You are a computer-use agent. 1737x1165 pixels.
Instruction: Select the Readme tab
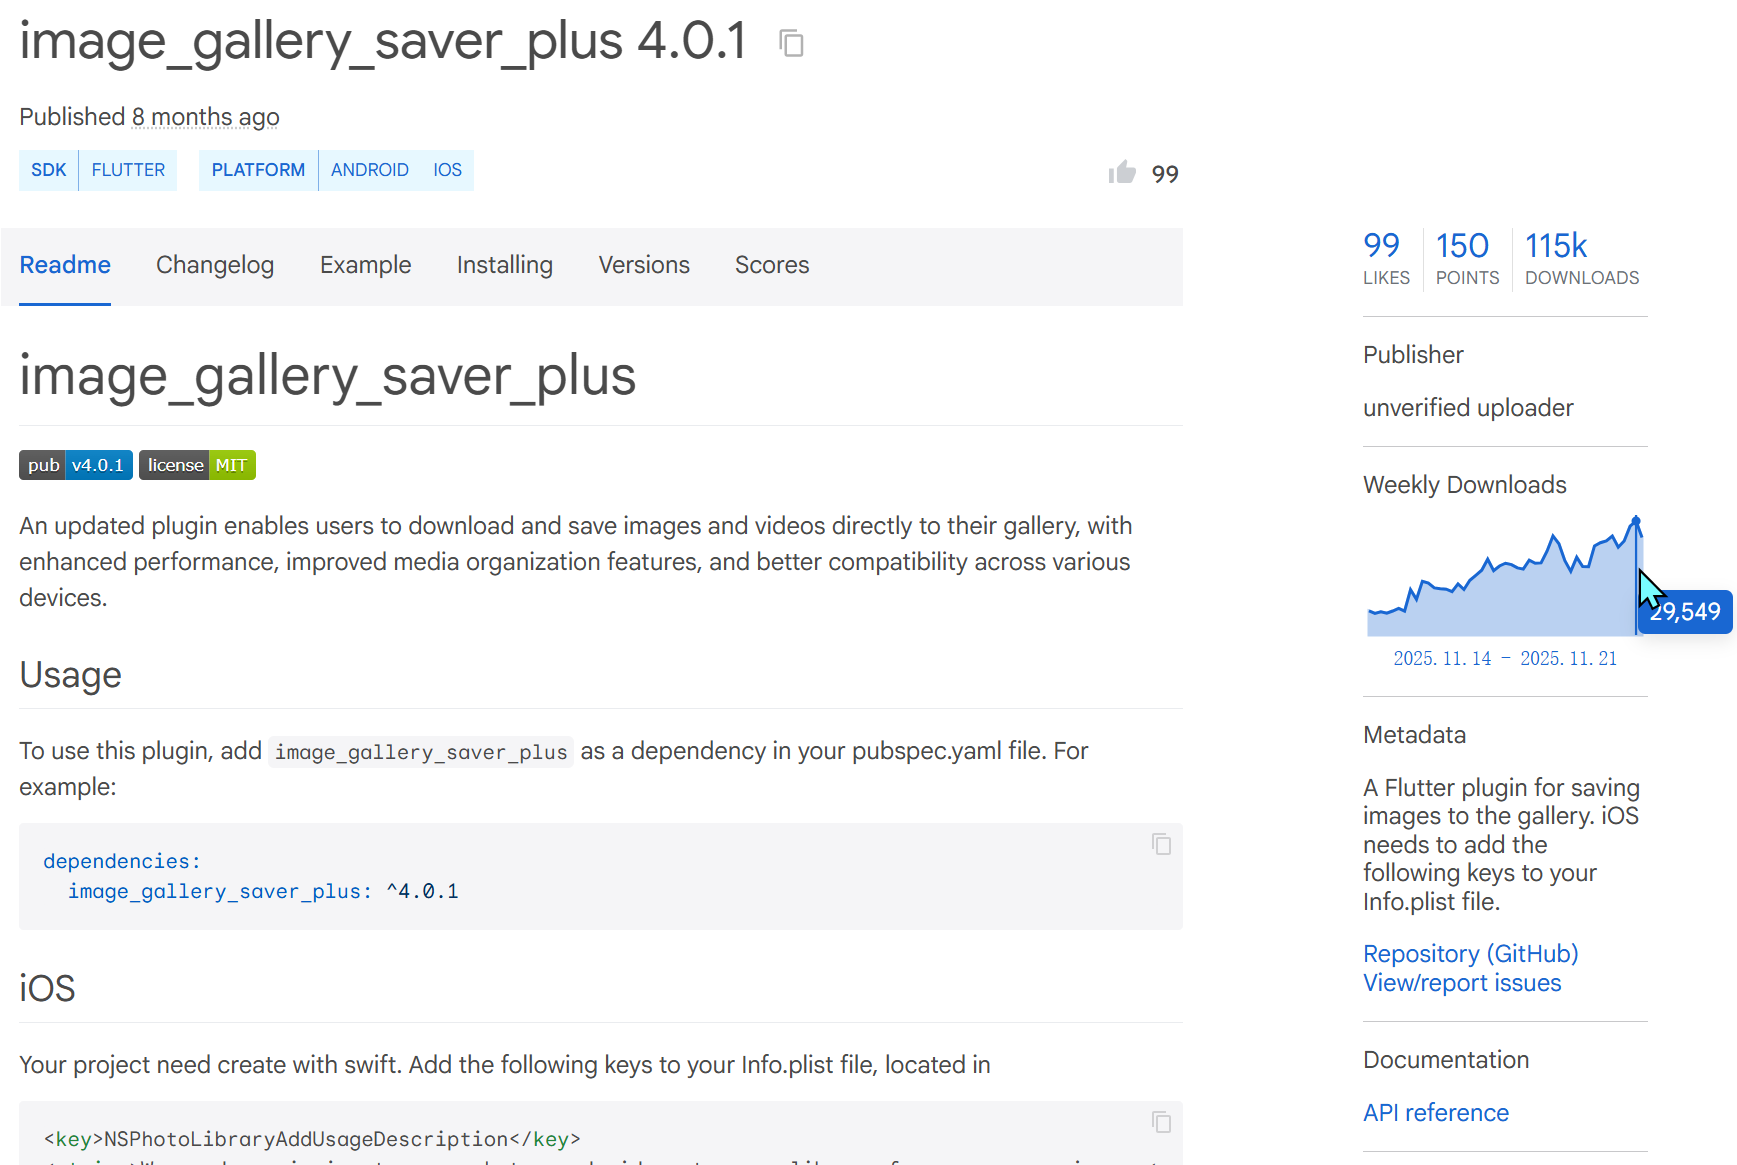pyautogui.click(x=65, y=265)
